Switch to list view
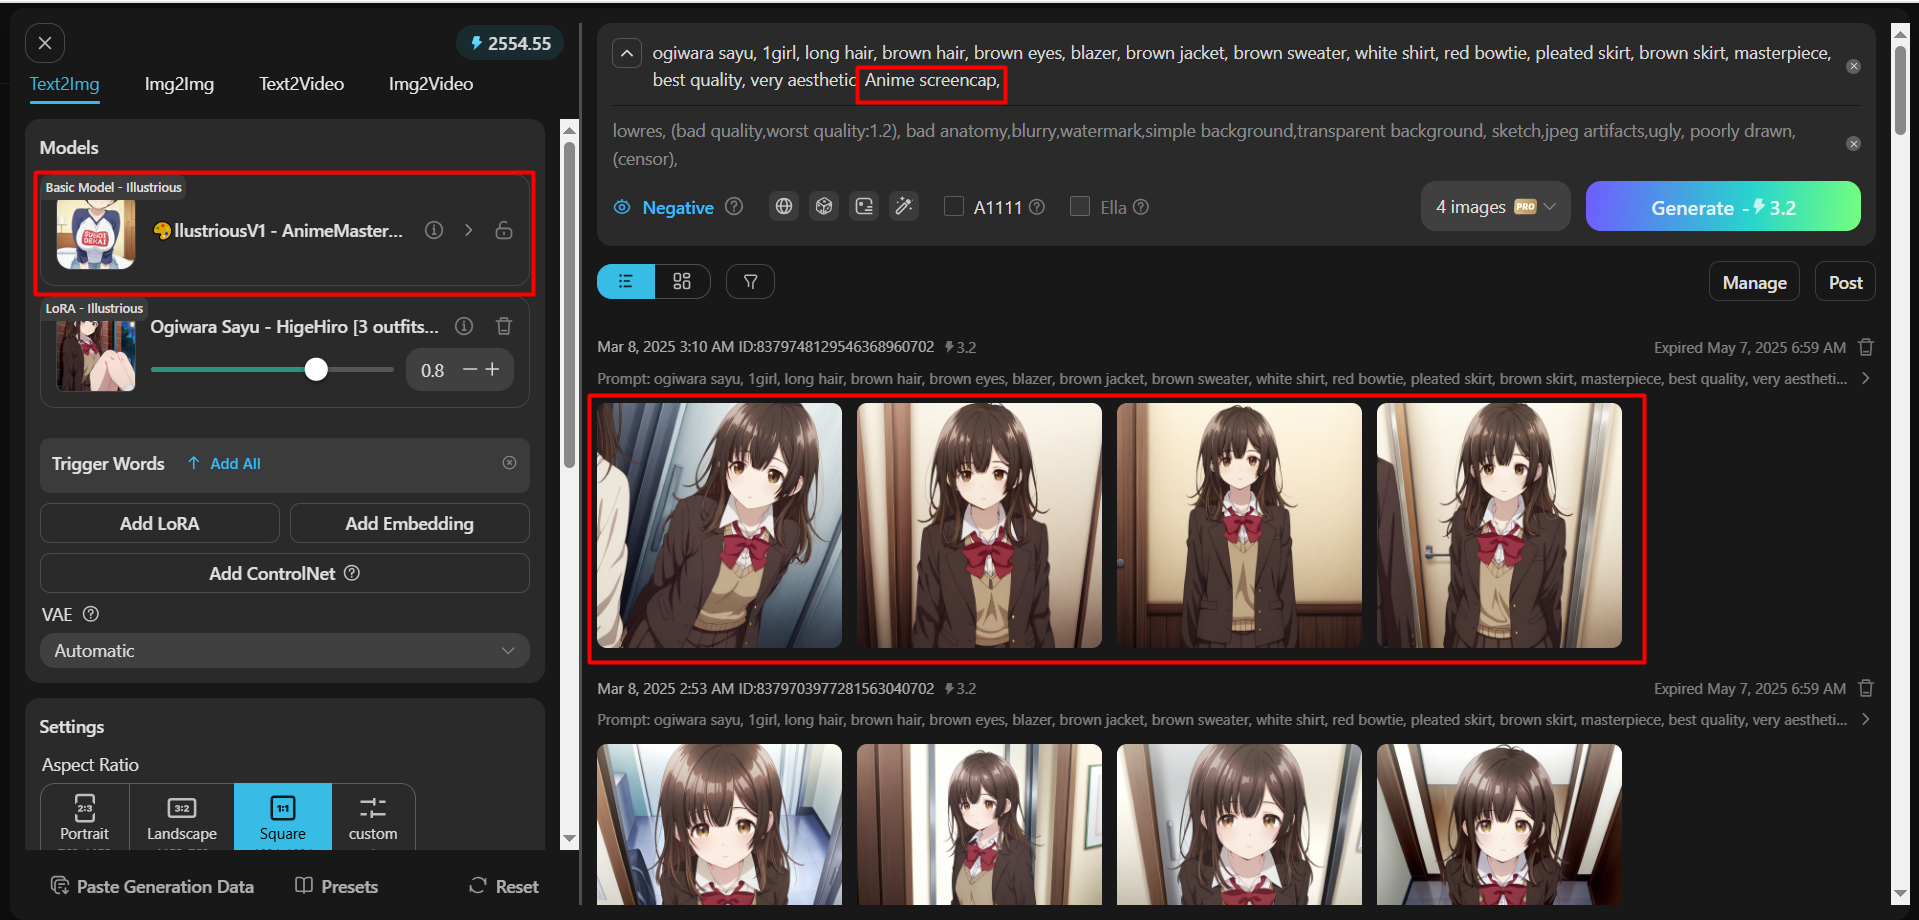Viewport: 1919px width, 920px height. point(626,281)
